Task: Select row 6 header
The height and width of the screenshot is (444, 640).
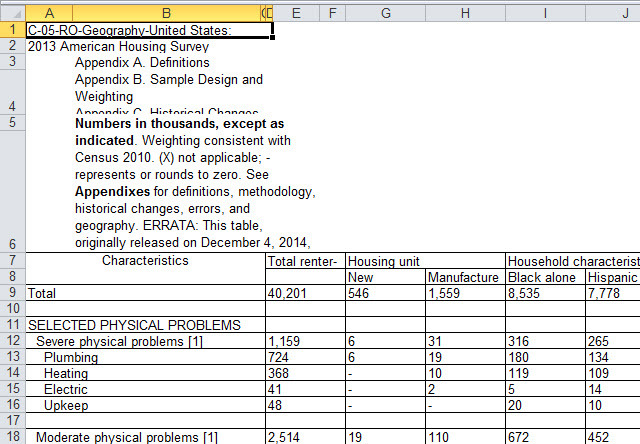Action: (13, 191)
